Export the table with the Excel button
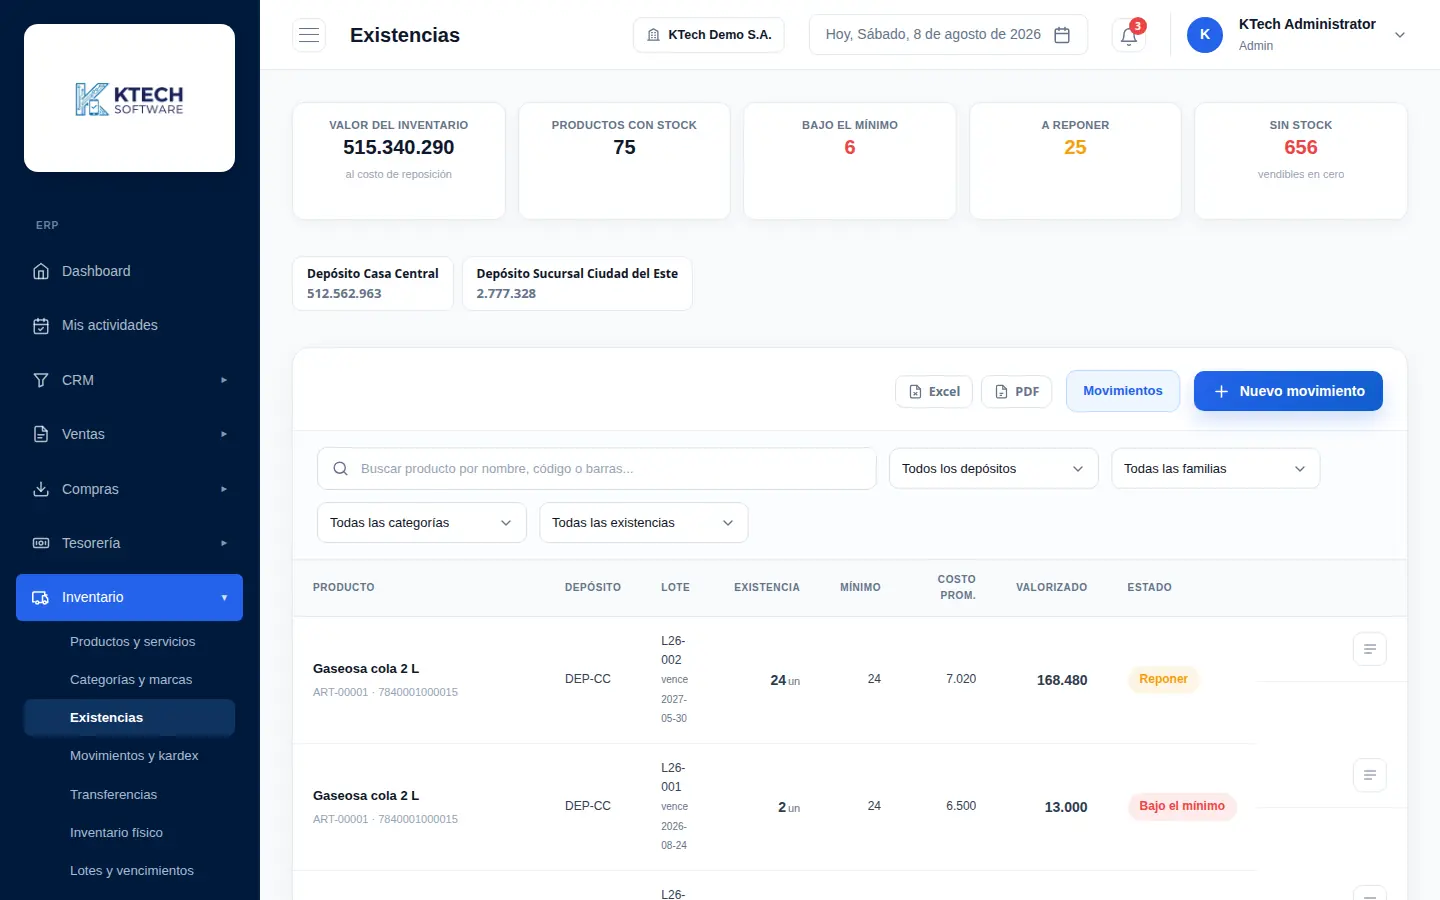Image resolution: width=1440 pixels, height=900 pixels. 934,392
